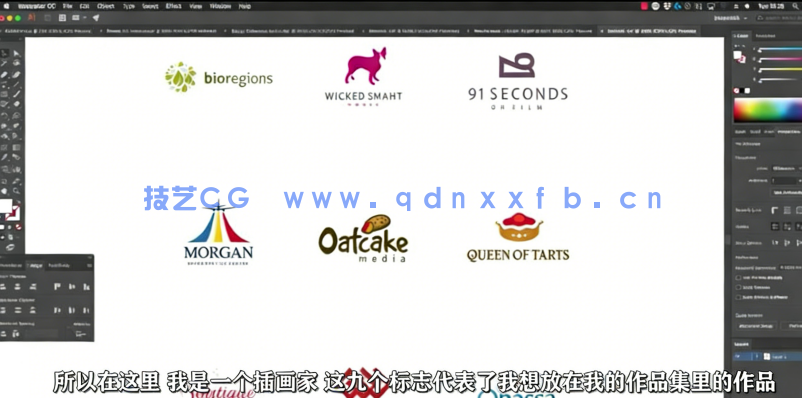Switch to the Pathfinder tab
This screenshot has height=398, width=802.
click(x=59, y=266)
